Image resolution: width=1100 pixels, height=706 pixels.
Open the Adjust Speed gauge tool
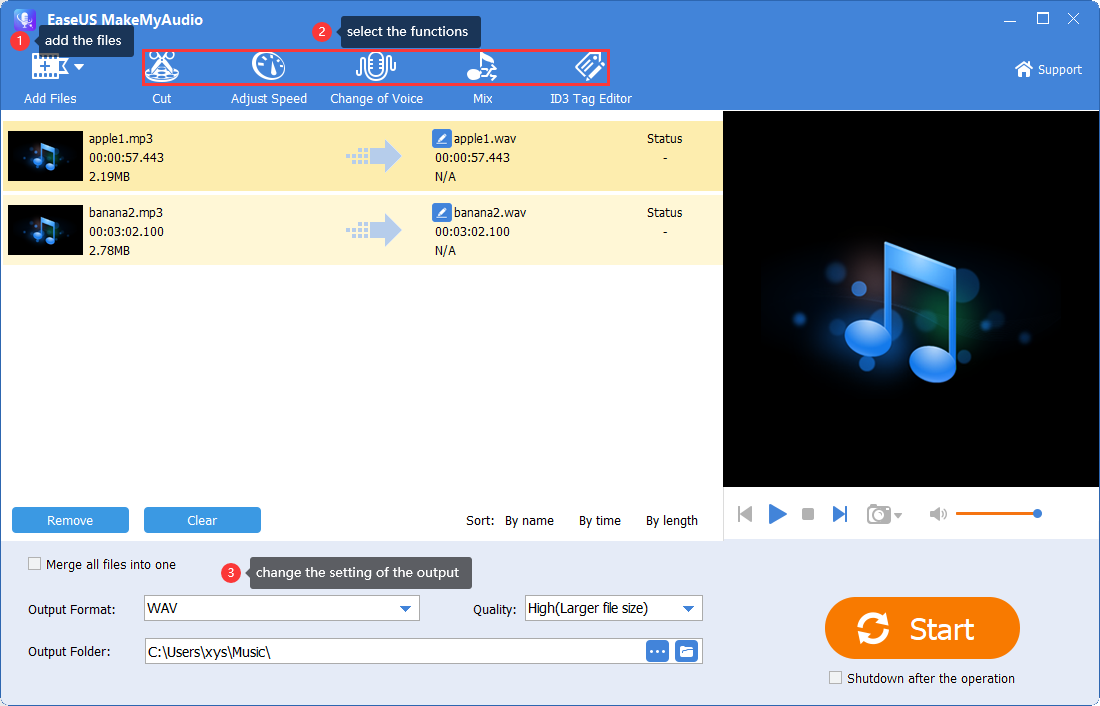[269, 67]
